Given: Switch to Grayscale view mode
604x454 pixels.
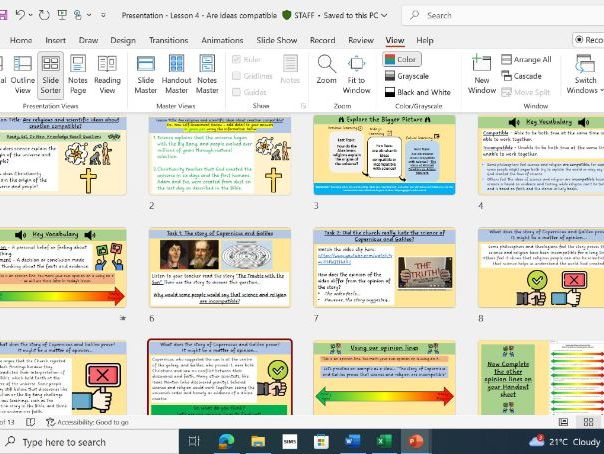Looking at the screenshot, I should (x=407, y=76).
